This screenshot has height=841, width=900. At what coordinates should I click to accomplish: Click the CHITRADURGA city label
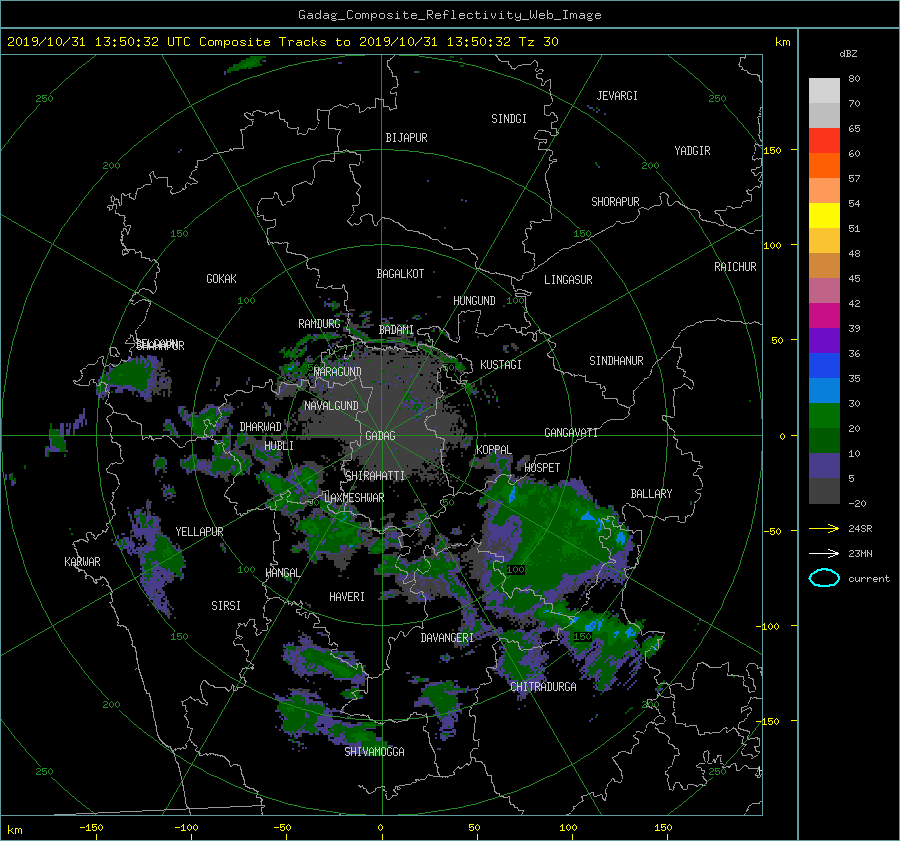(544, 687)
